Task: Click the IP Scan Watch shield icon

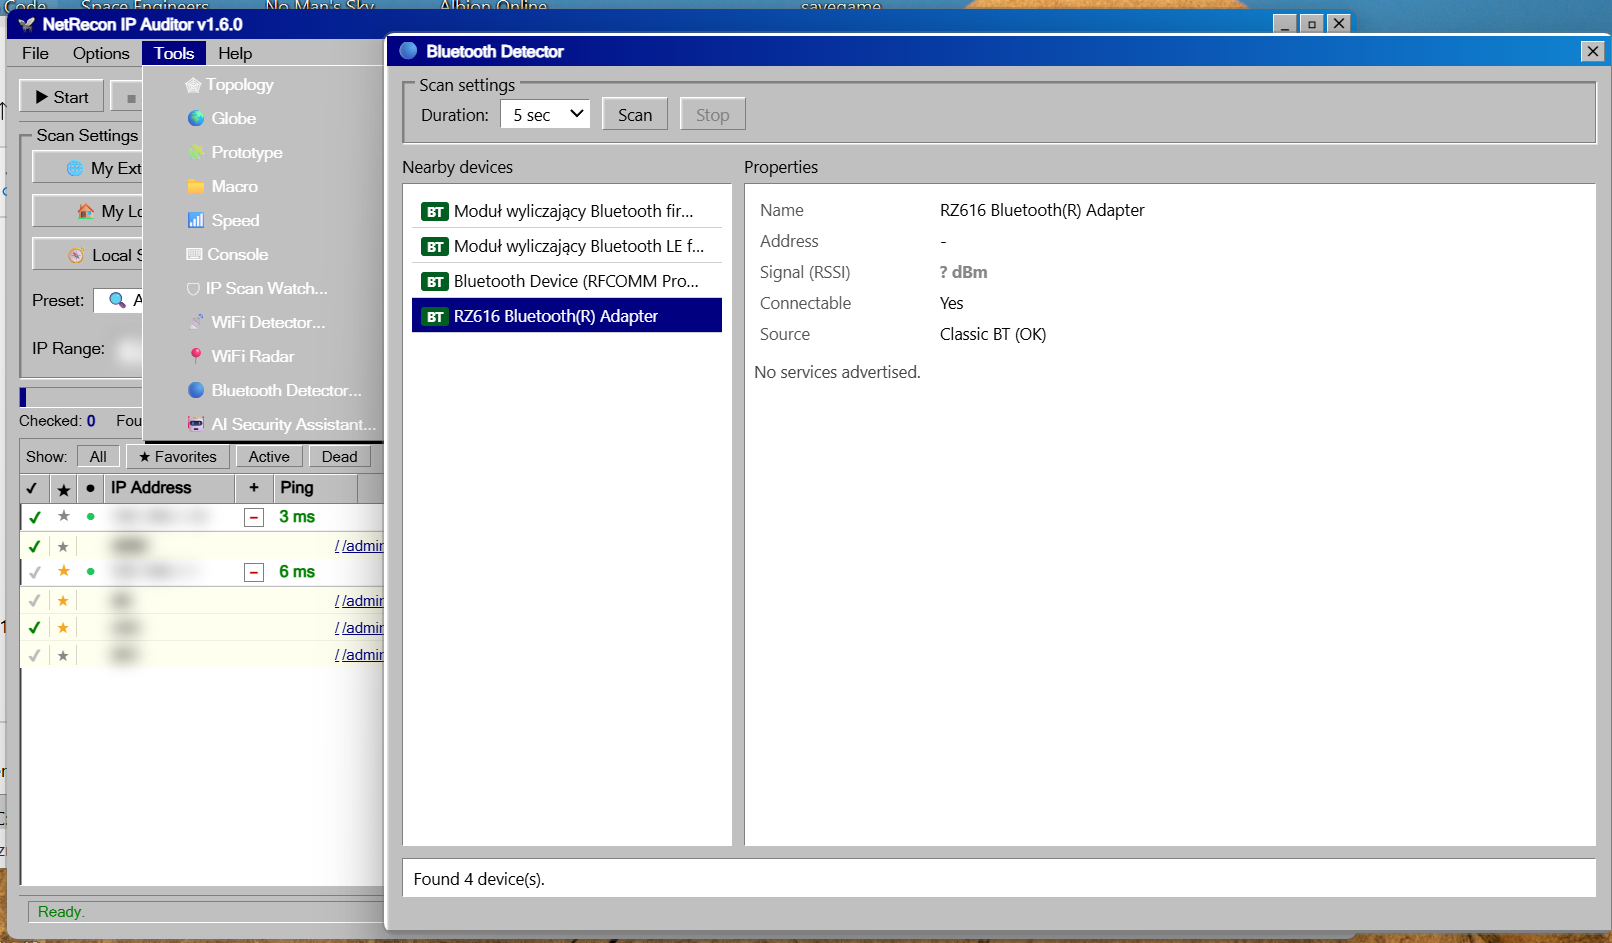Action: click(193, 289)
